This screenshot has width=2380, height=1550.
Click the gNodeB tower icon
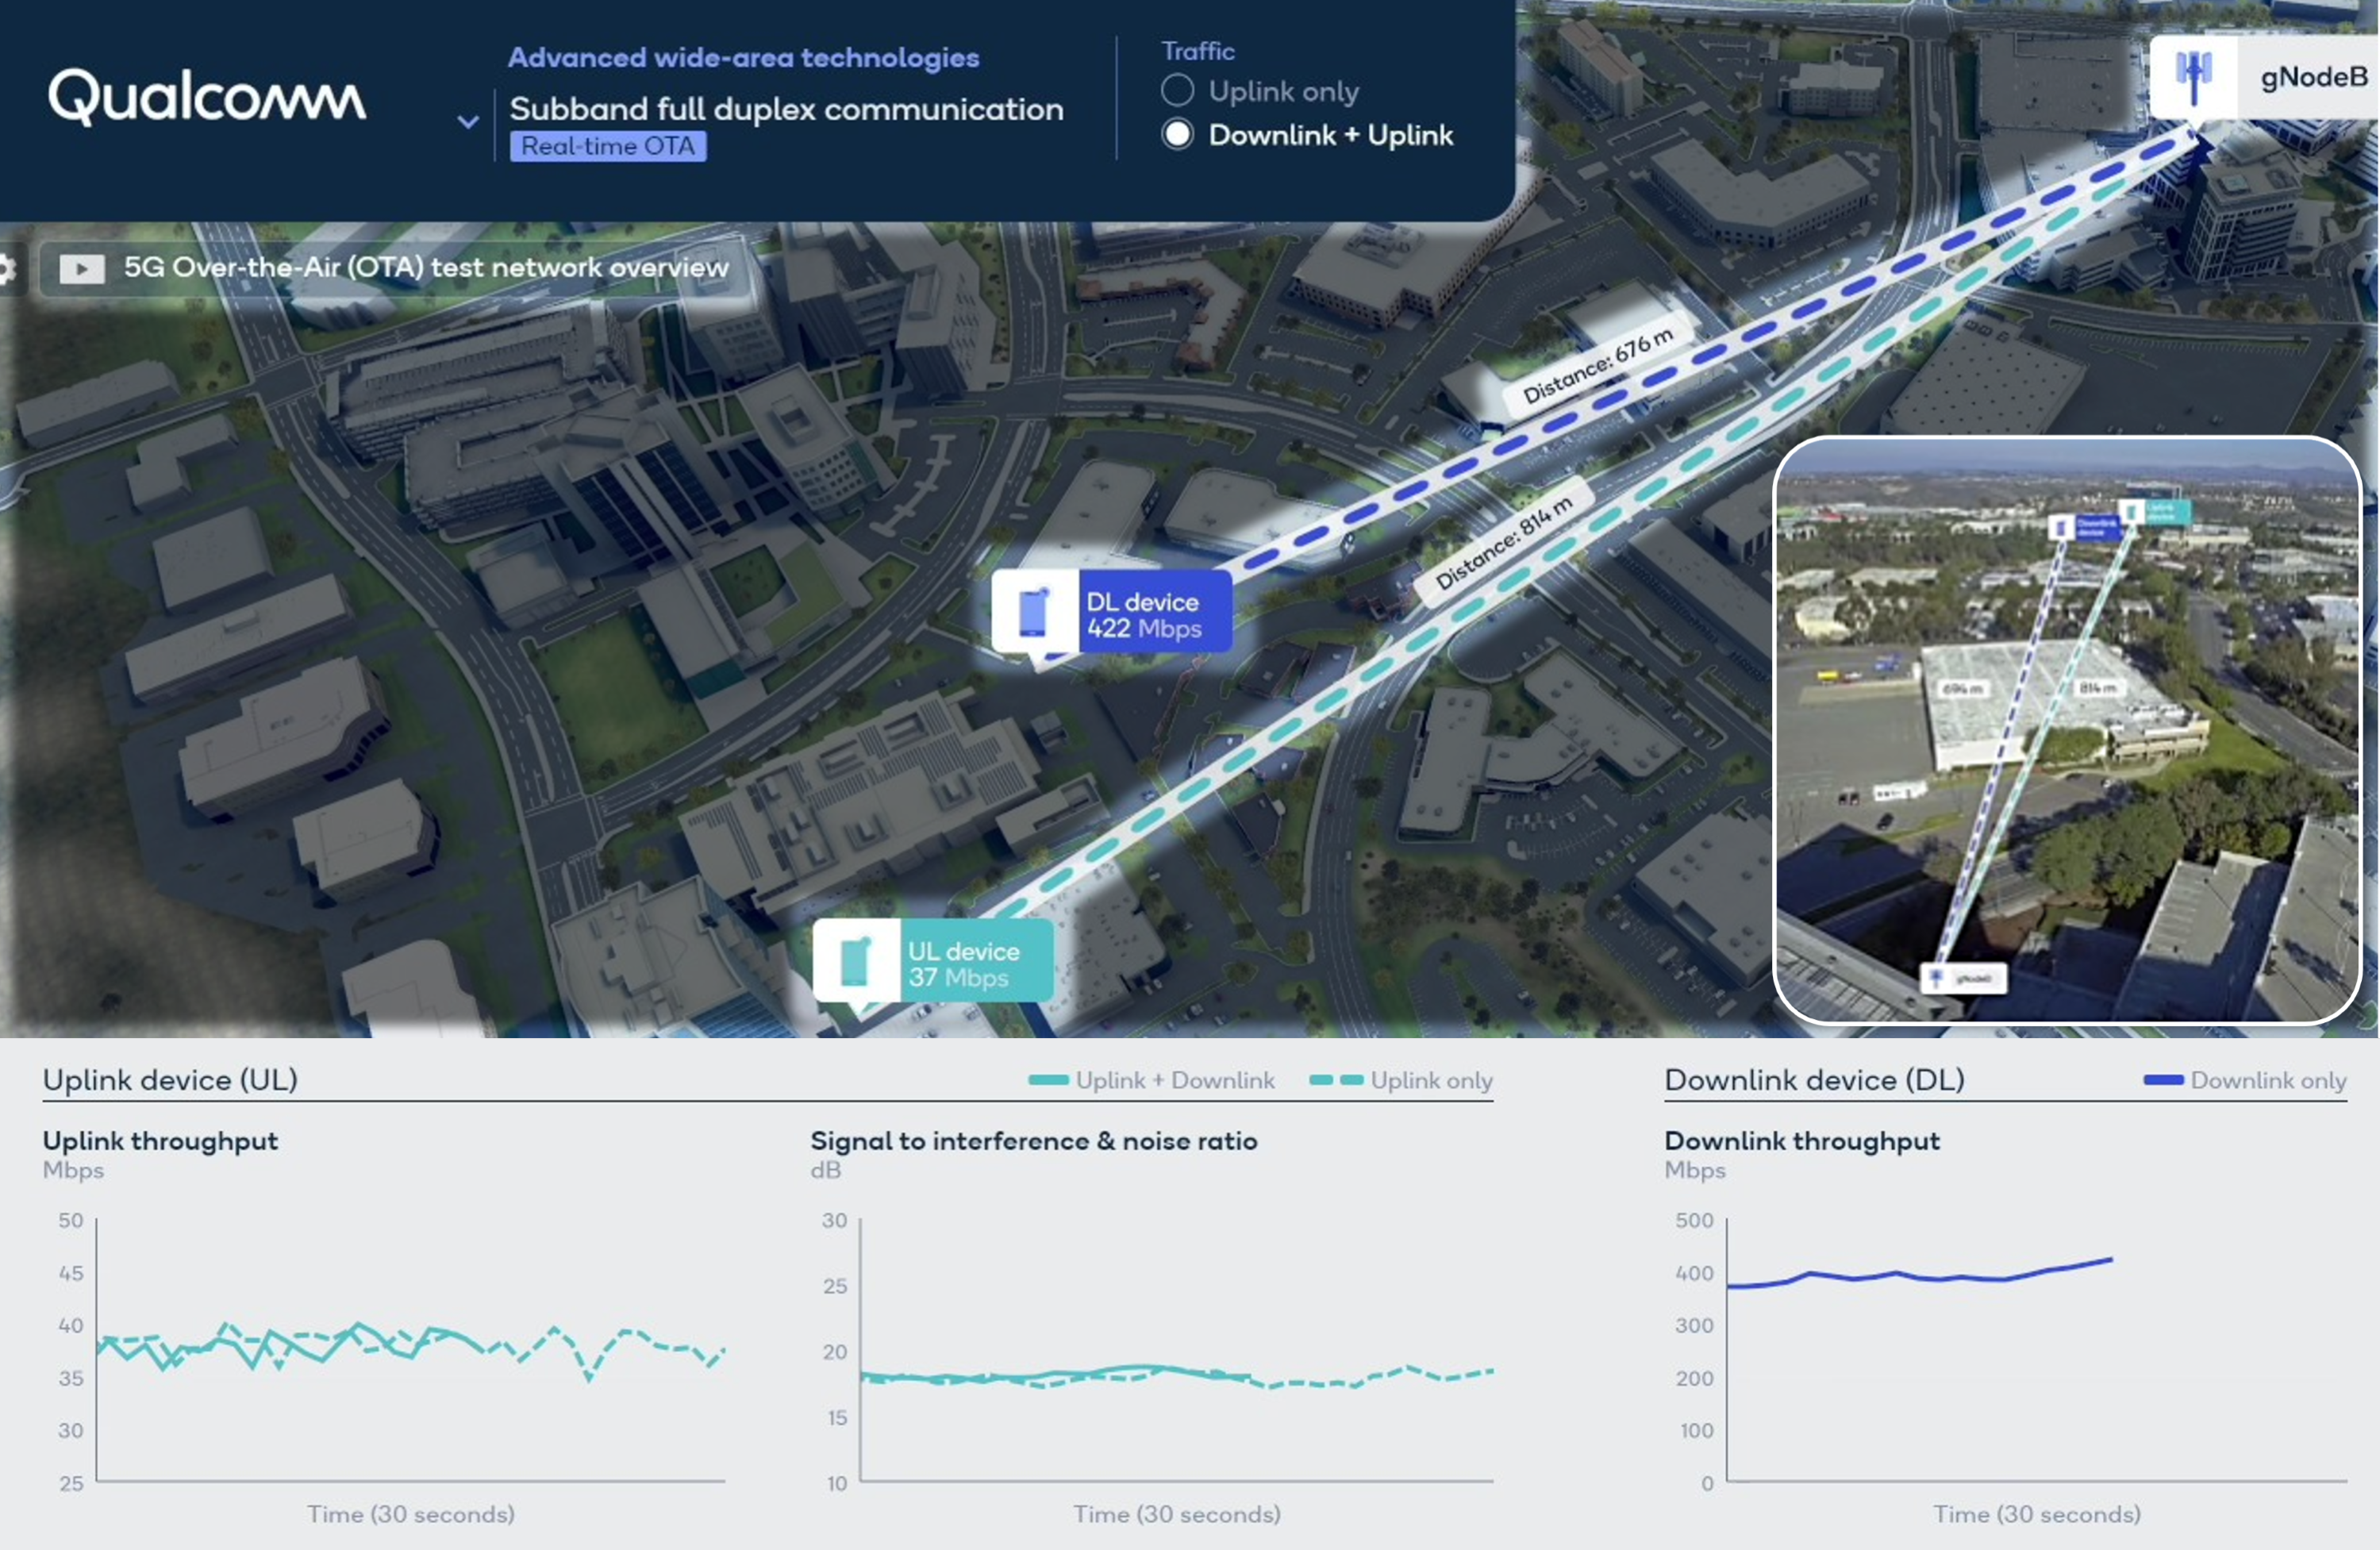click(2193, 76)
